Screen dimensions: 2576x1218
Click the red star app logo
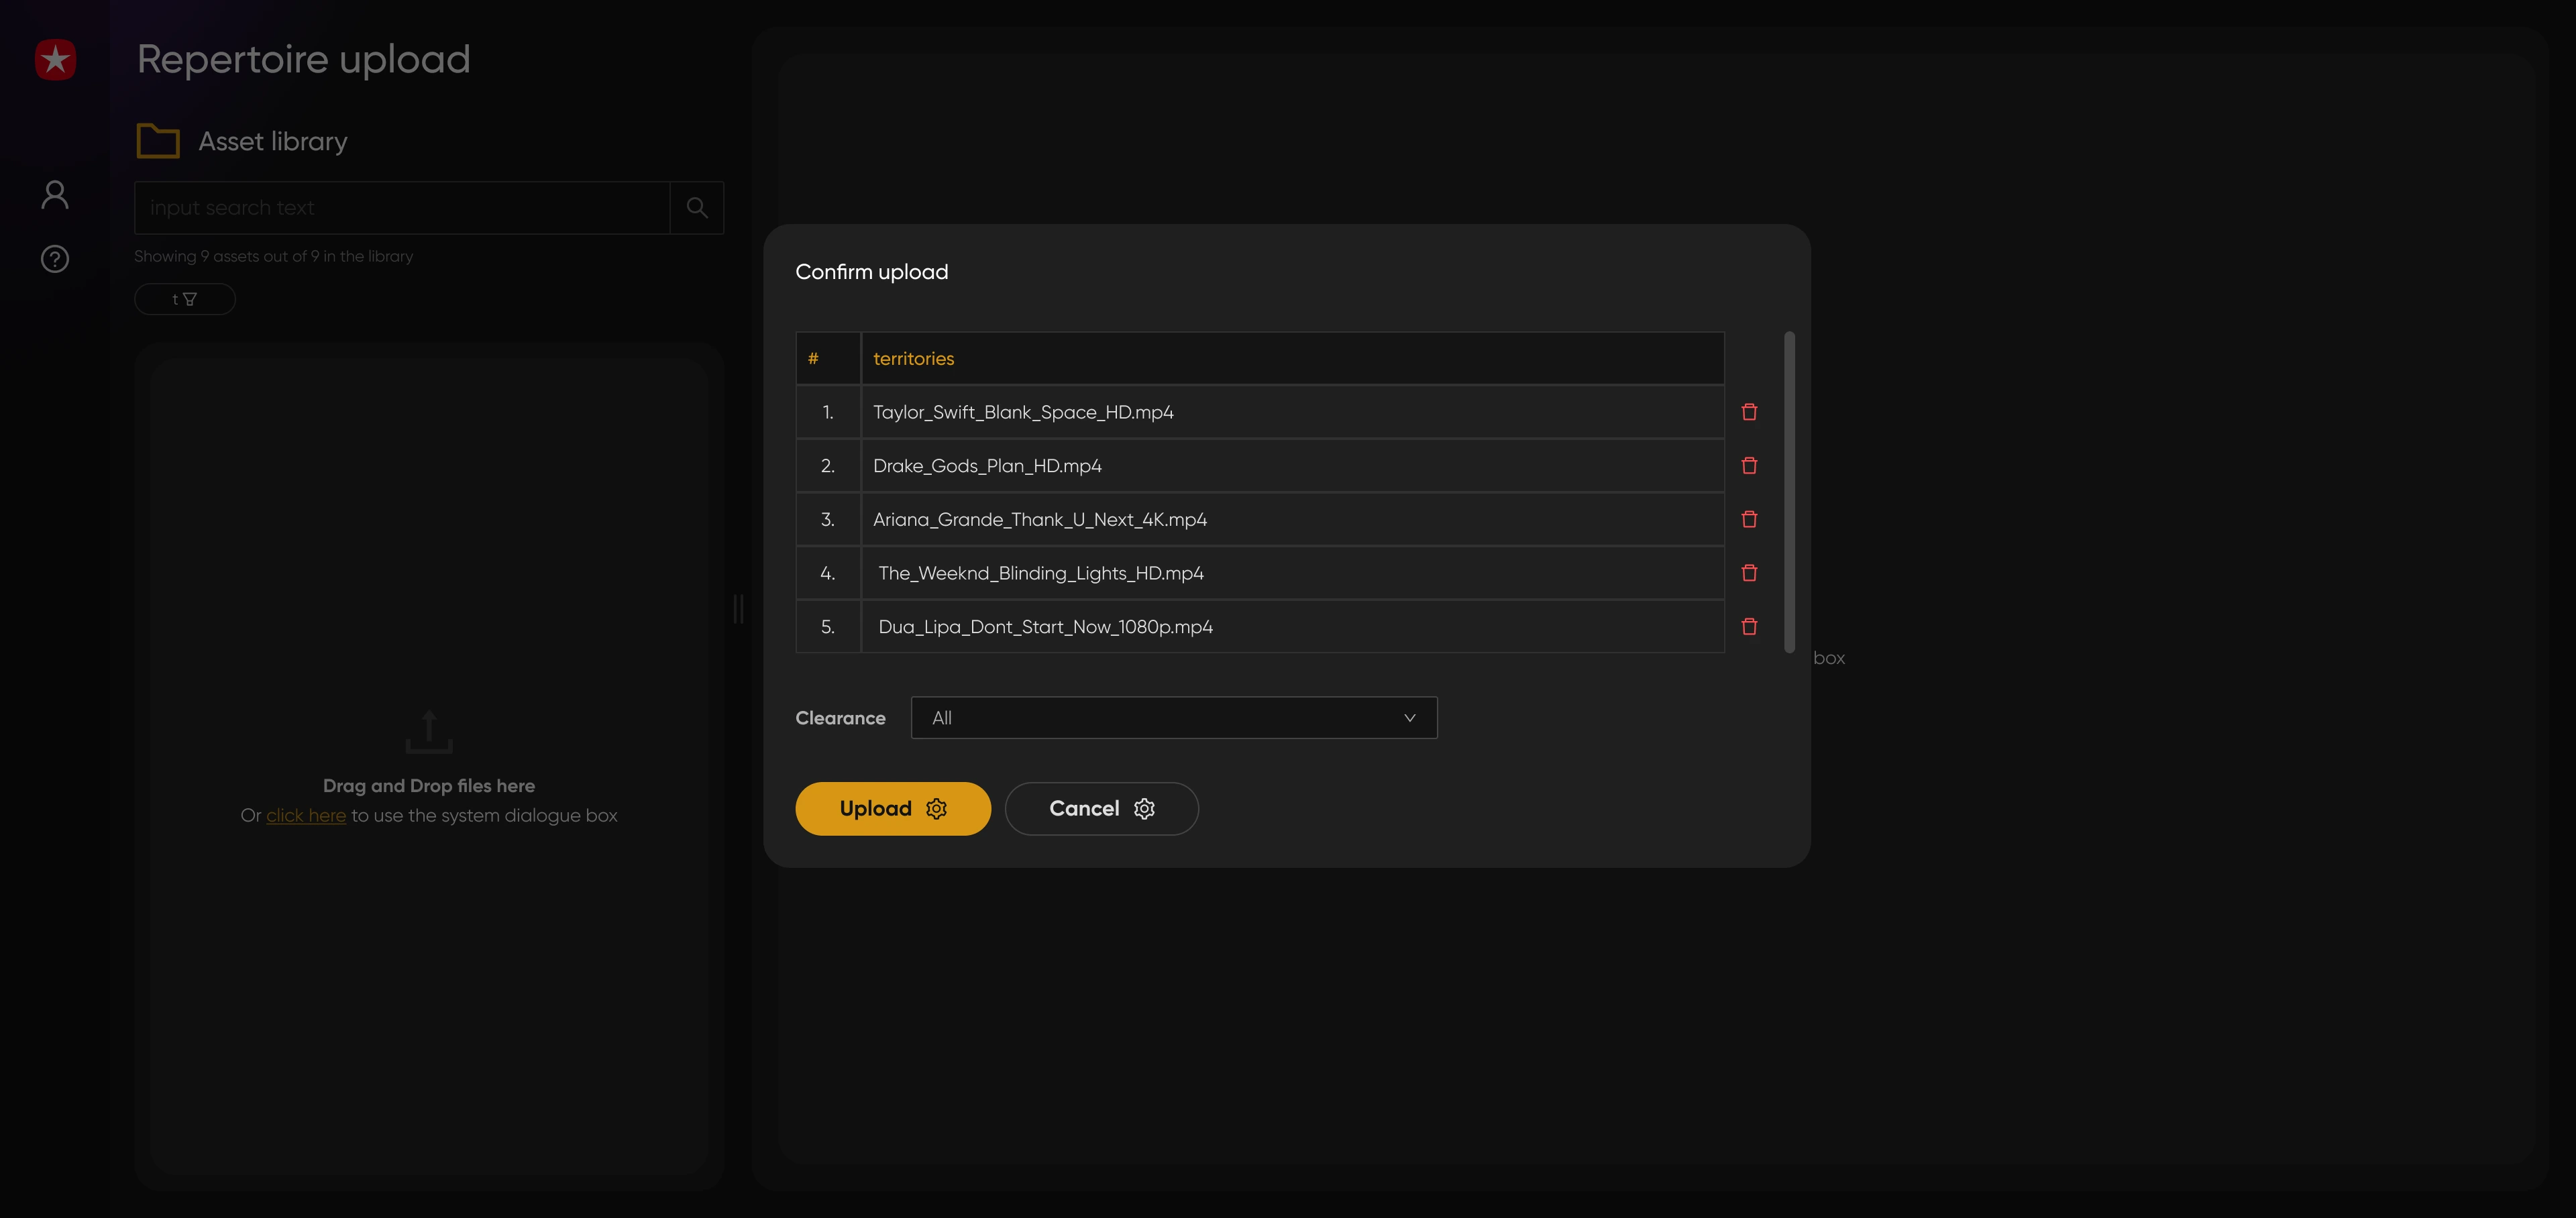coord(55,60)
